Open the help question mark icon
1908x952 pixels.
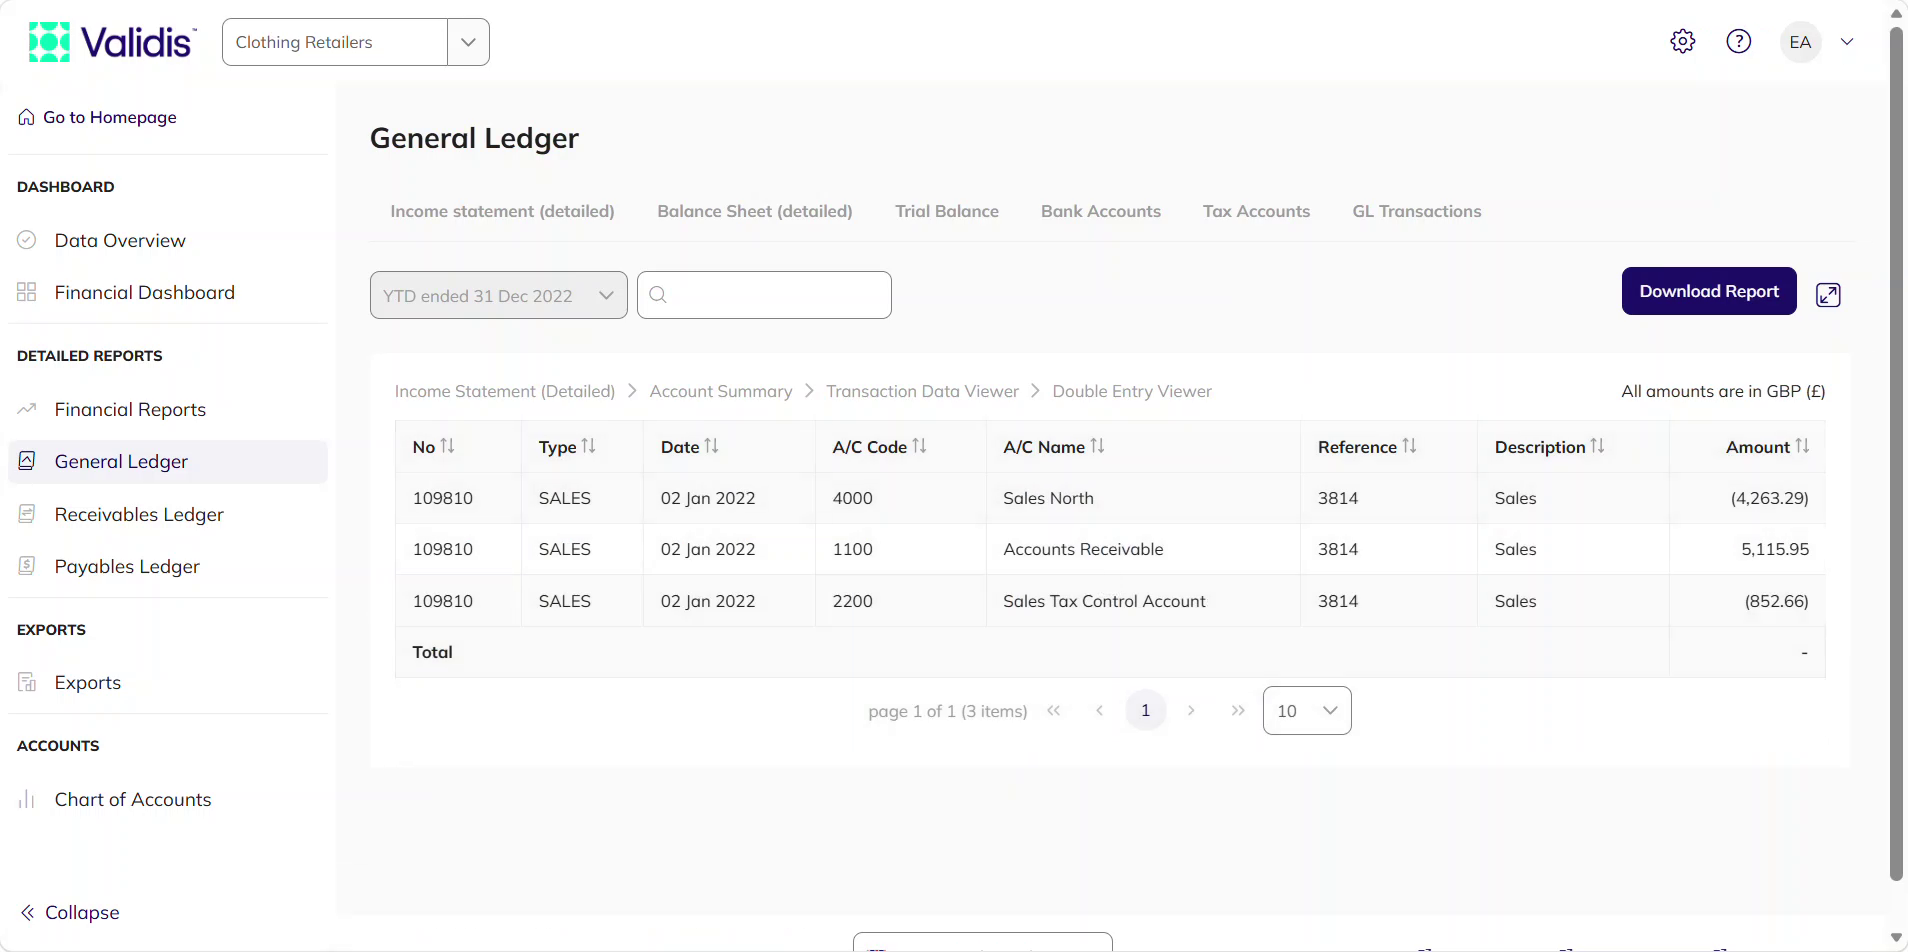[1739, 41]
